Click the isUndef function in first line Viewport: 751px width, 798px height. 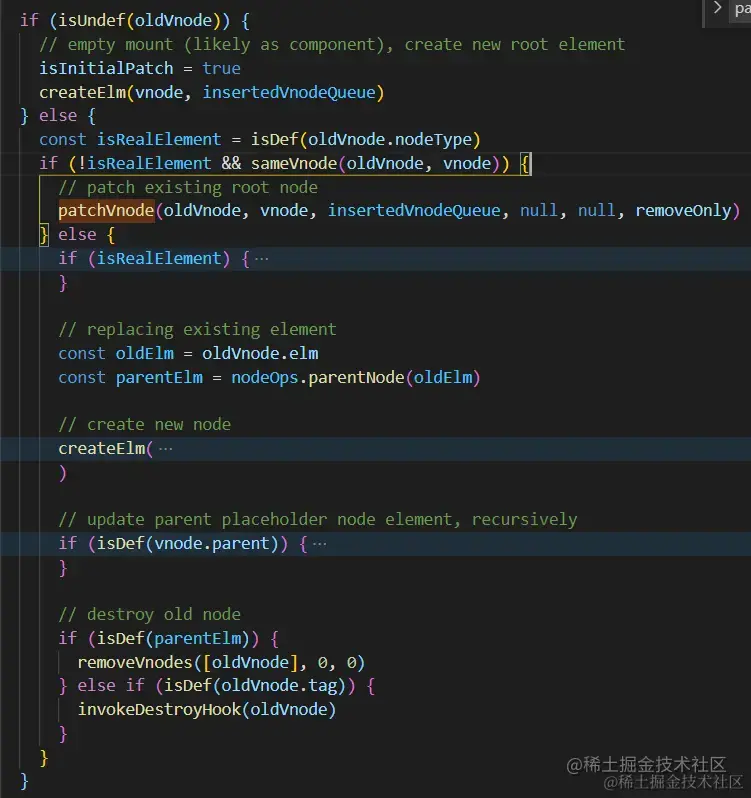click(x=92, y=20)
